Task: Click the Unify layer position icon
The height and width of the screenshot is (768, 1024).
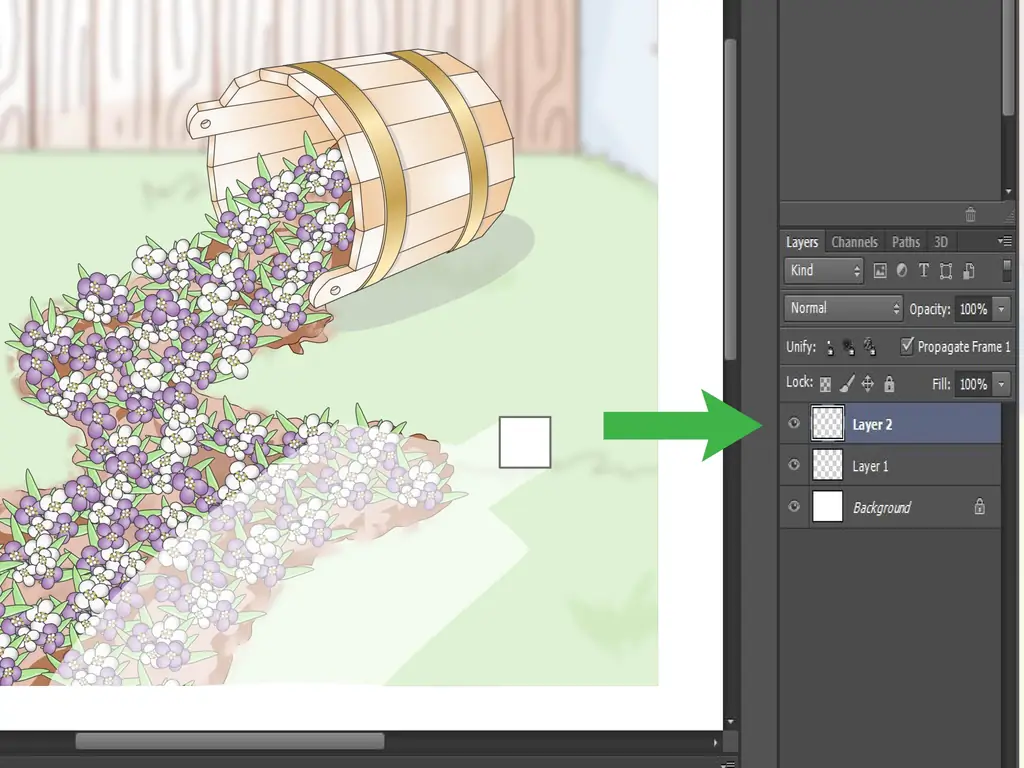Action: pos(829,347)
